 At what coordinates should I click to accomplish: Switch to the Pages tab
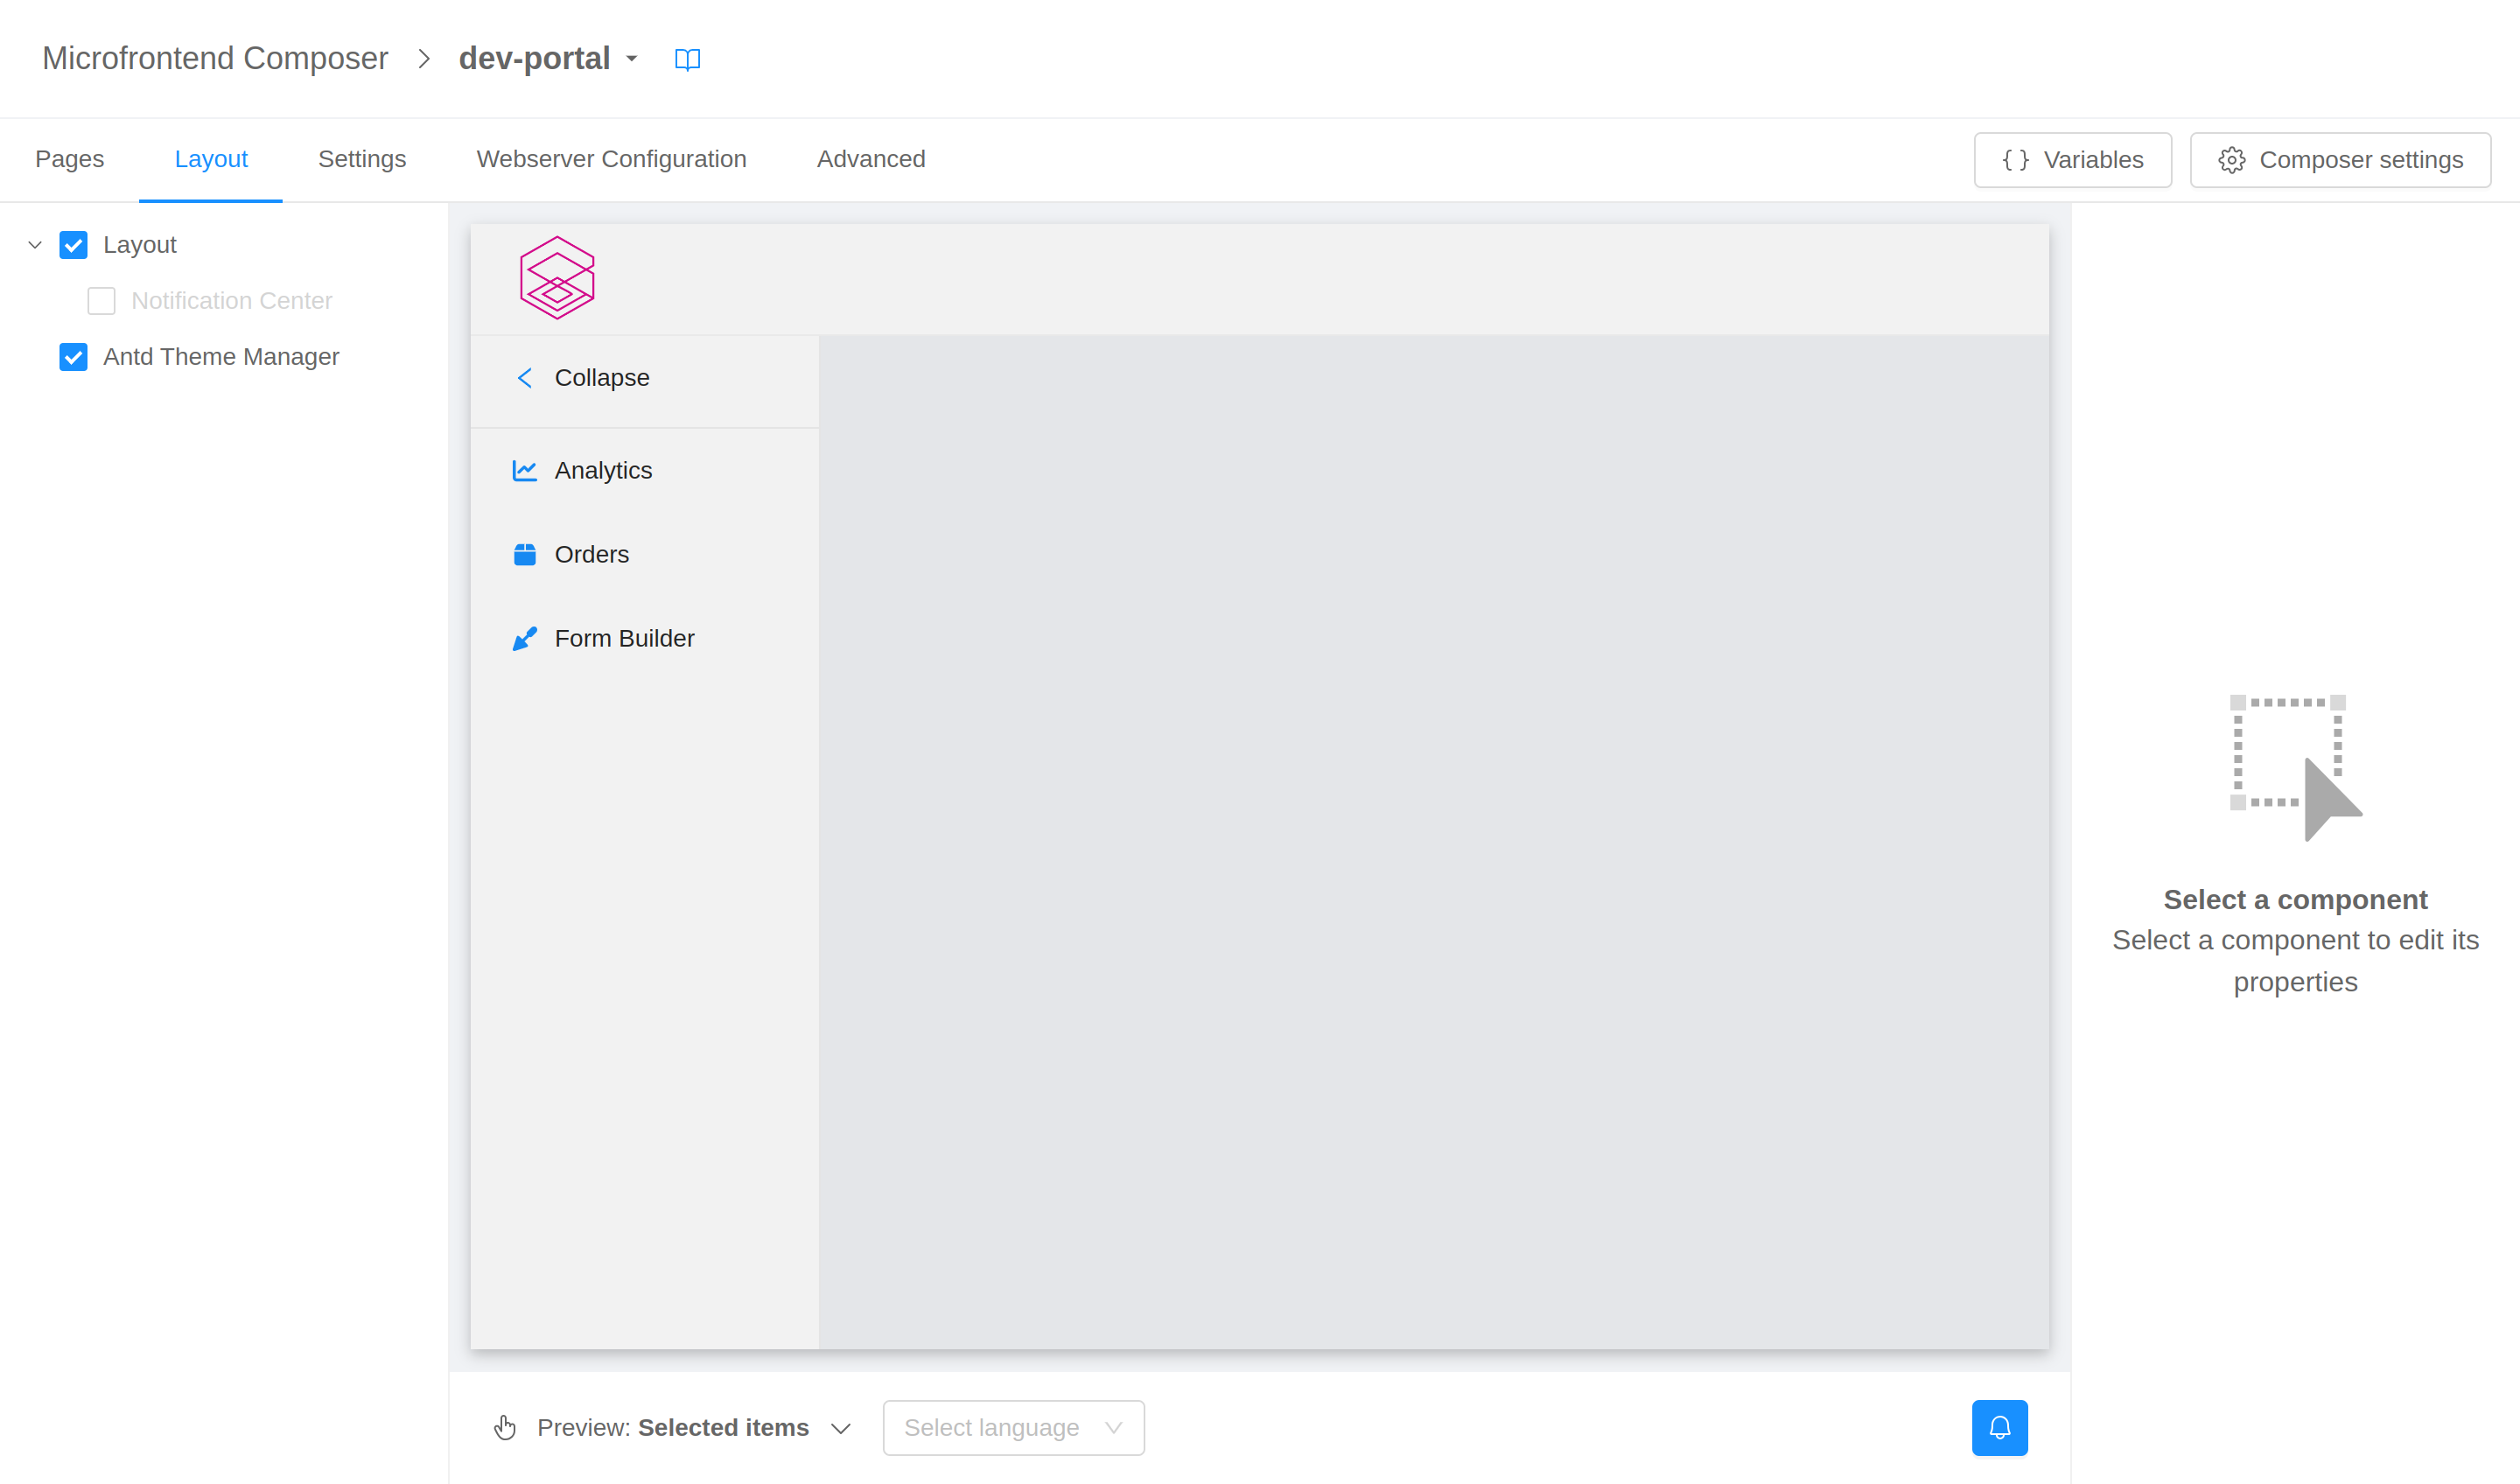(x=69, y=159)
